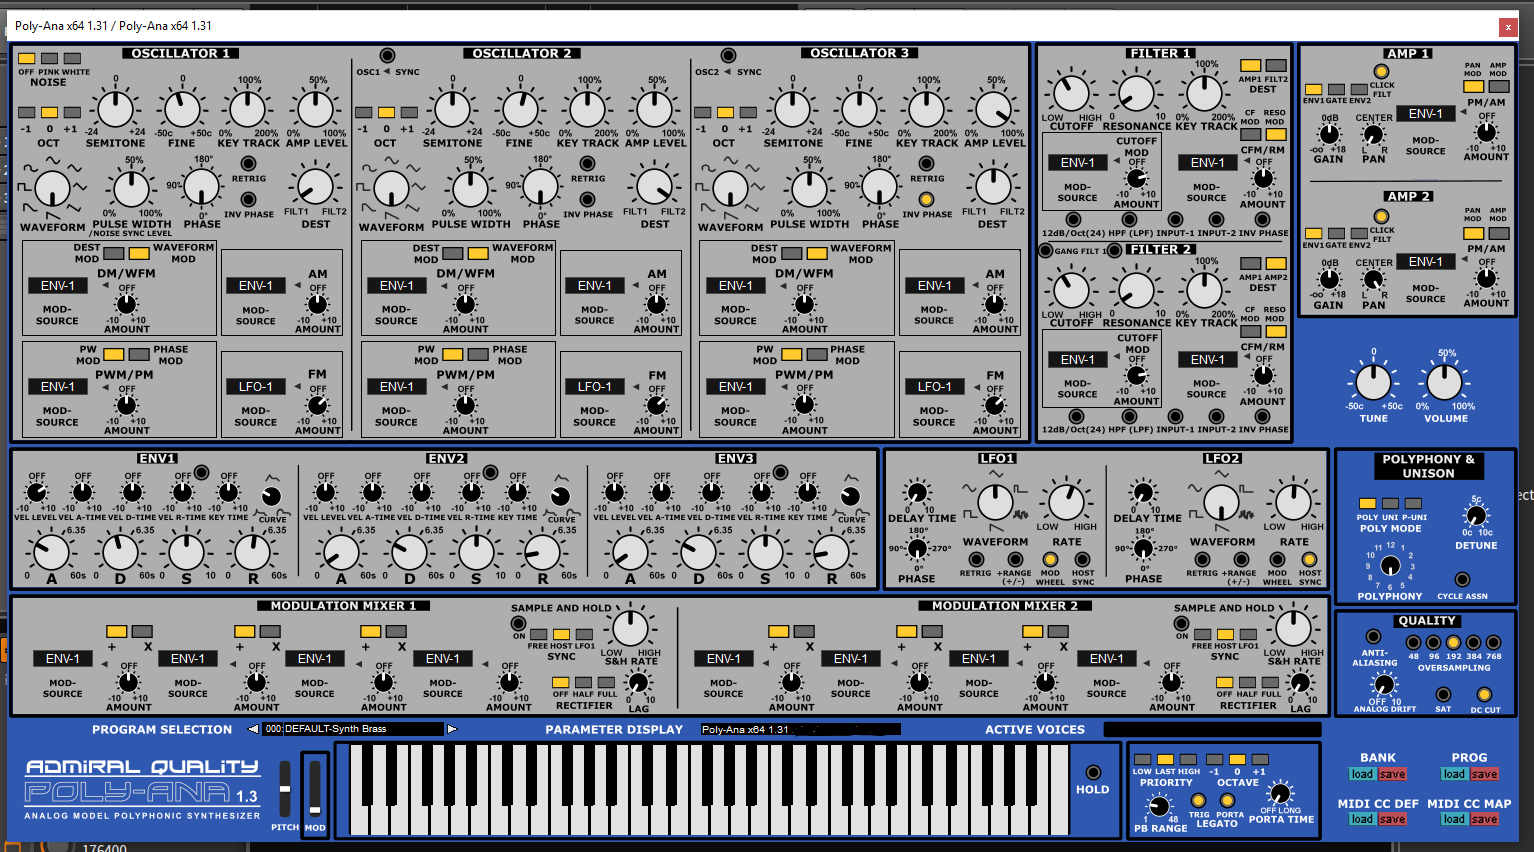Click PROG save button

(1485, 774)
